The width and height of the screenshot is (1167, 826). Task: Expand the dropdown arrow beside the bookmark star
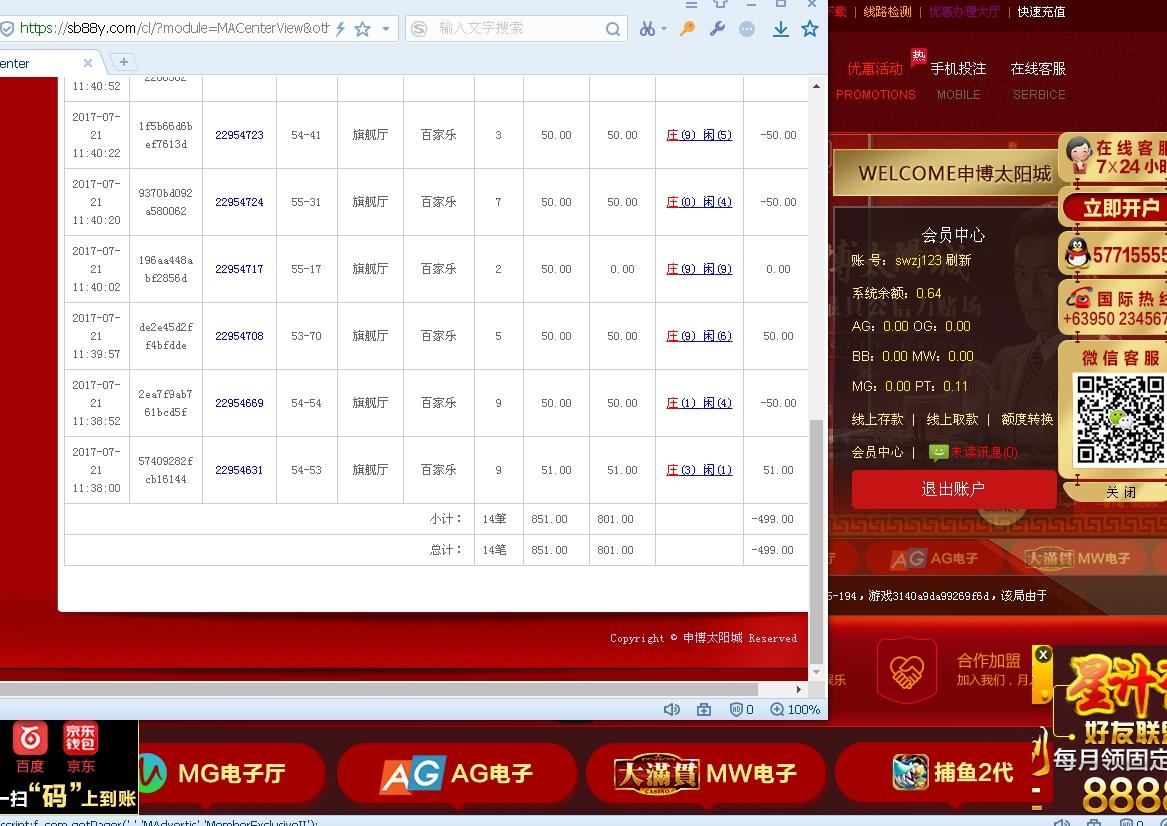point(386,29)
